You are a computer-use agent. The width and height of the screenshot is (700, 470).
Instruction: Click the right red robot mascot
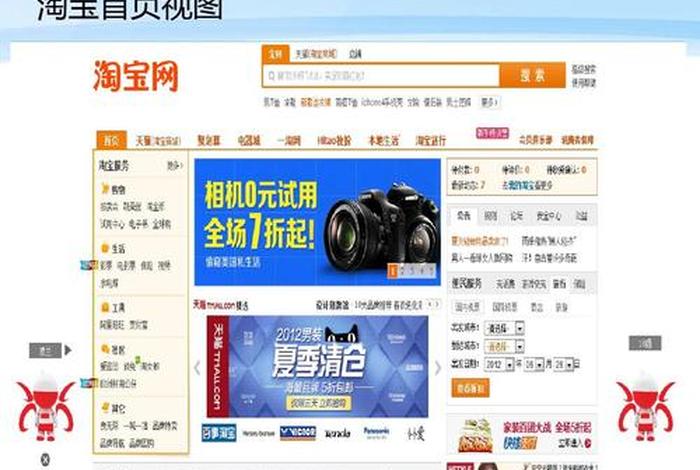click(x=646, y=407)
